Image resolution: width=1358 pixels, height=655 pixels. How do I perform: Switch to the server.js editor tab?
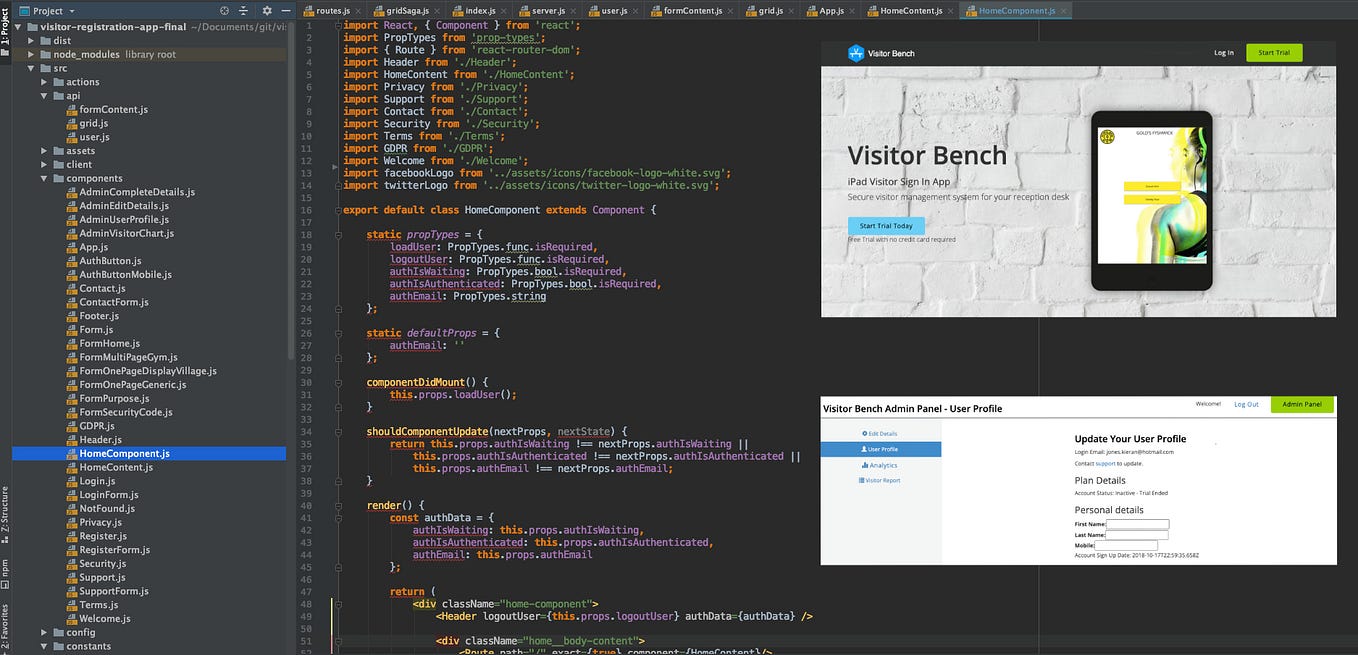click(551, 13)
